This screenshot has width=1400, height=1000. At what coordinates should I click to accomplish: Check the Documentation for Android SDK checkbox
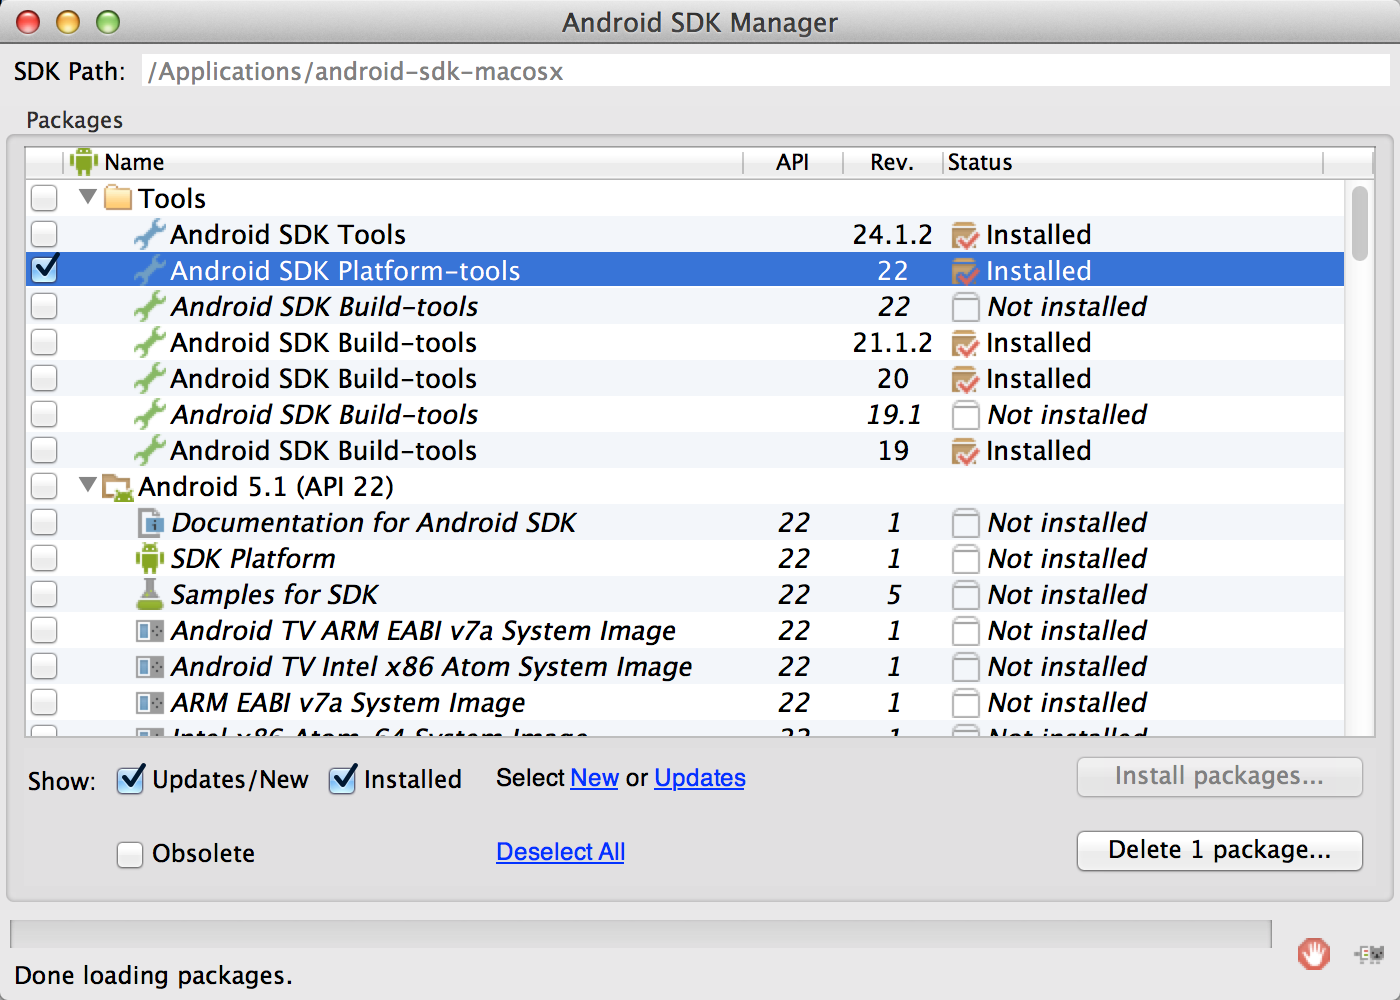click(44, 522)
